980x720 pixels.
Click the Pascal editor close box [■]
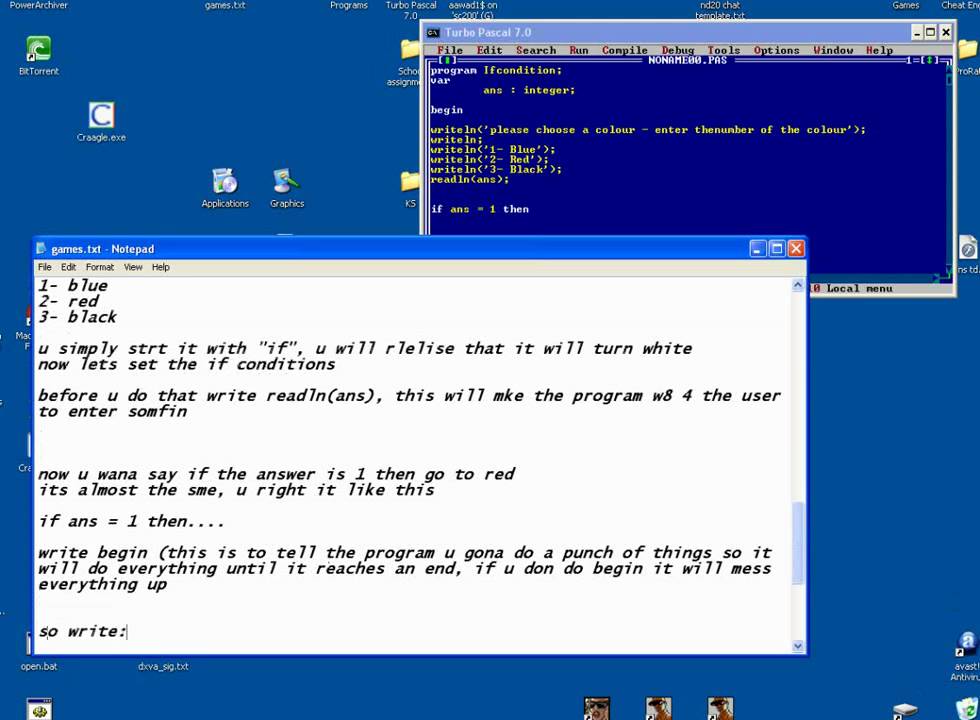click(x=447, y=60)
